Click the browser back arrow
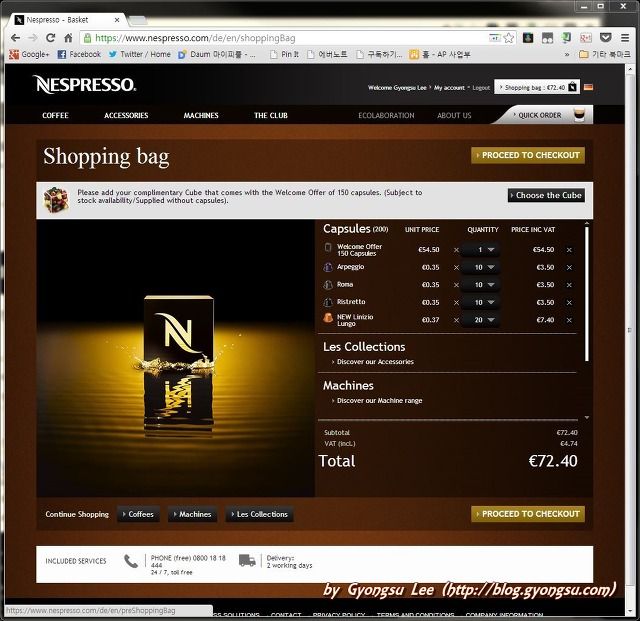 pyautogui.click(x=15, y=38)
